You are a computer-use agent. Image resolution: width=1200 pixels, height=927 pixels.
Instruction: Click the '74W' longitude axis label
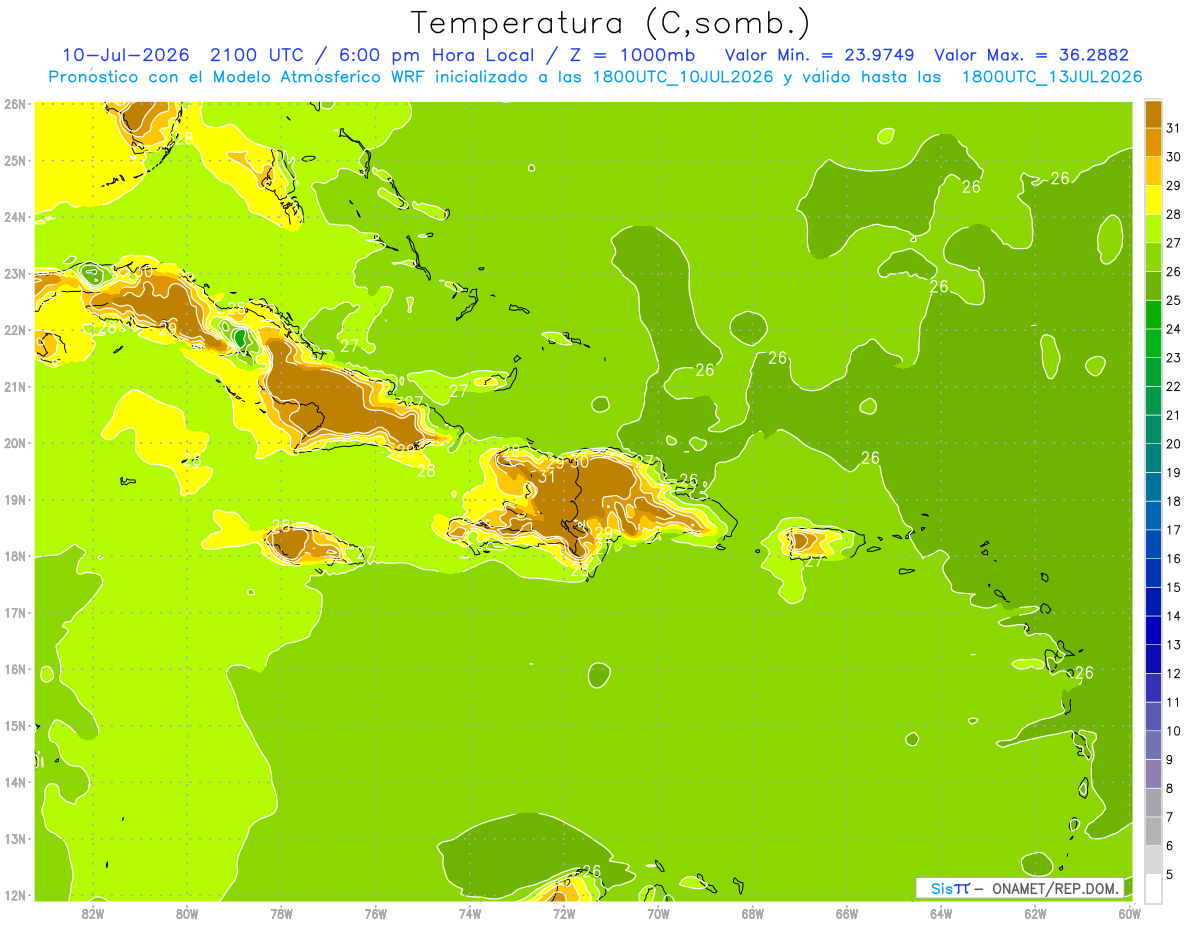(470, 913)
